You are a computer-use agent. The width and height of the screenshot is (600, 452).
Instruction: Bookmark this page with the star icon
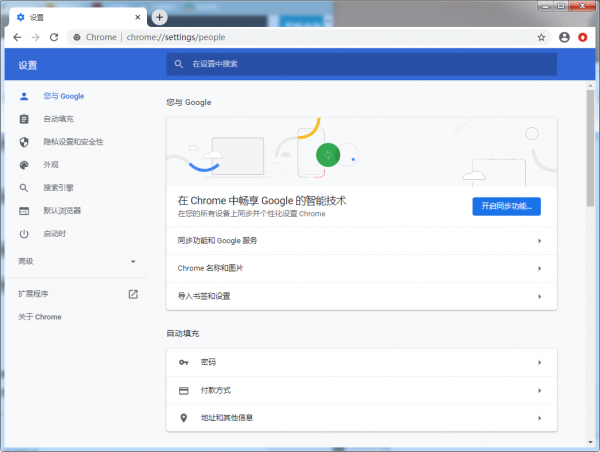pyautogui.click(x=541, y=37)
